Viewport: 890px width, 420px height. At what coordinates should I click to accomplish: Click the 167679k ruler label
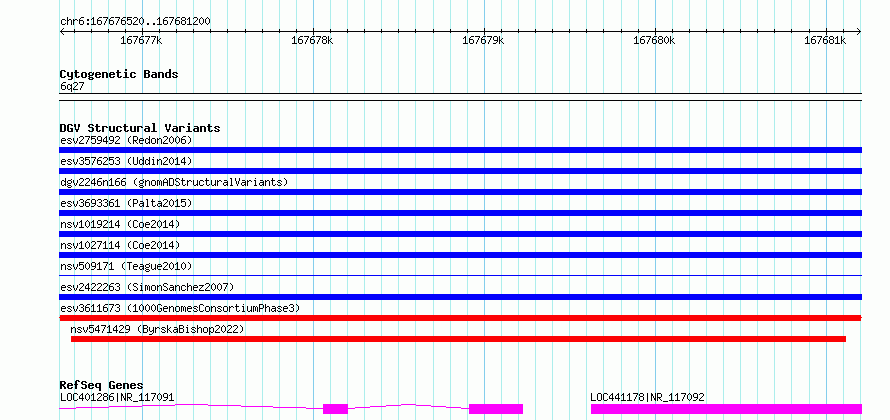pos(483,41)
